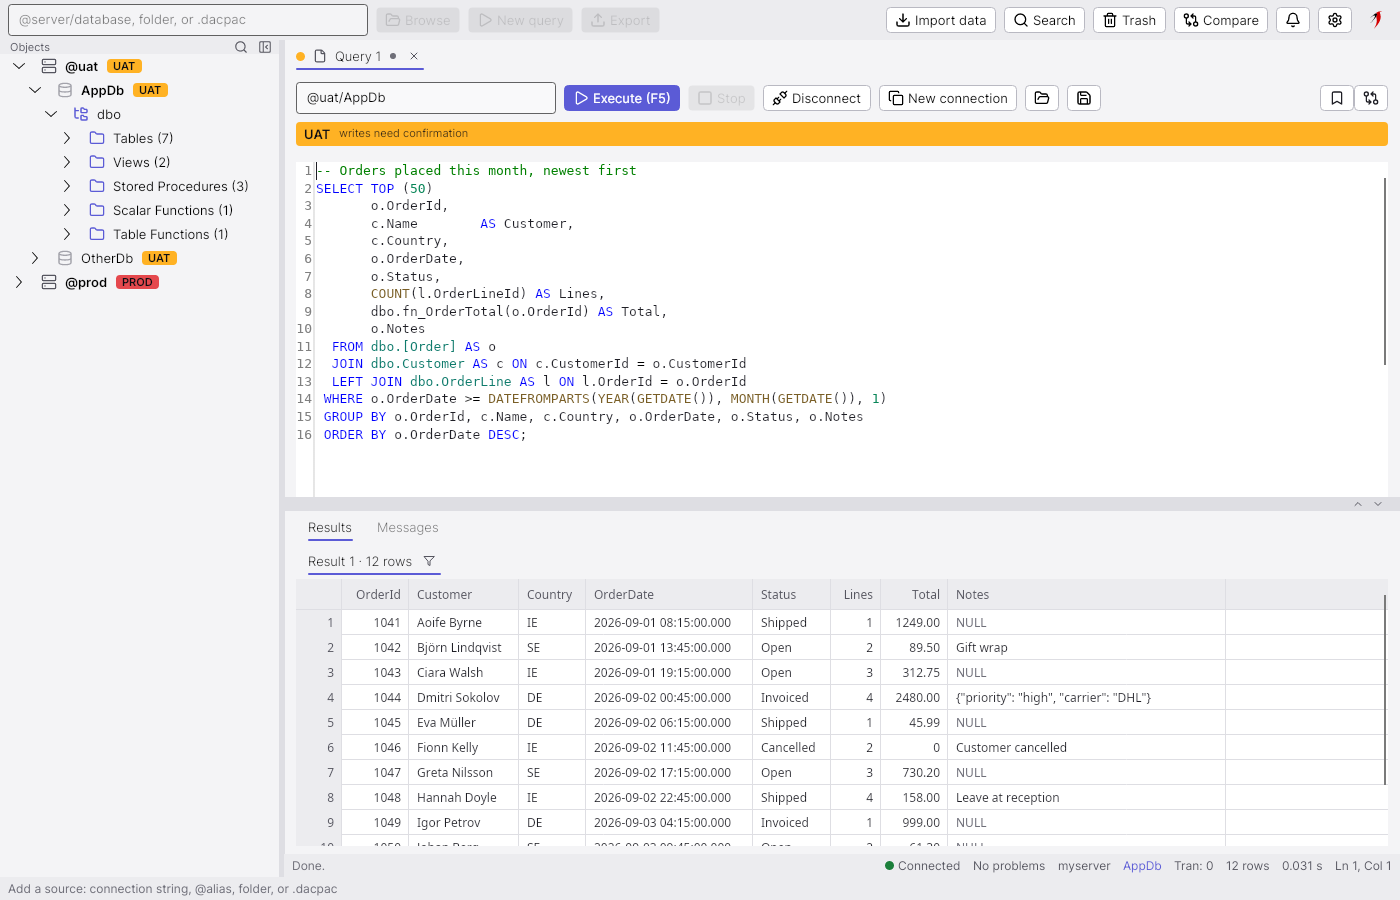Collapse the Objects sidebar panel icon

265,47
